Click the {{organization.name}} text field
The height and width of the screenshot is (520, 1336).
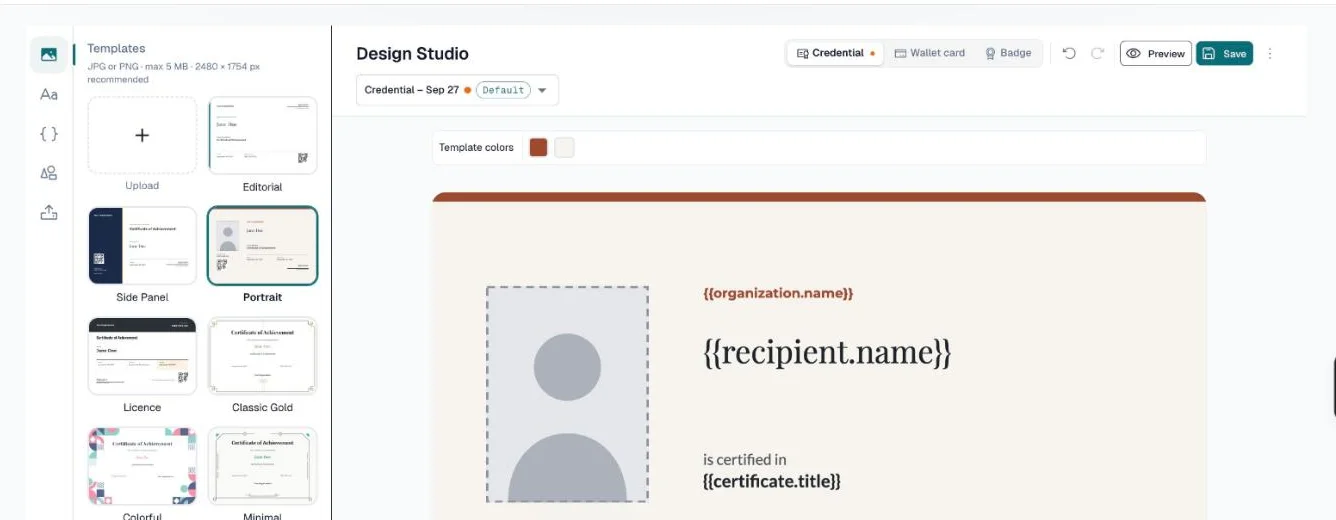(x=778, y=293)
